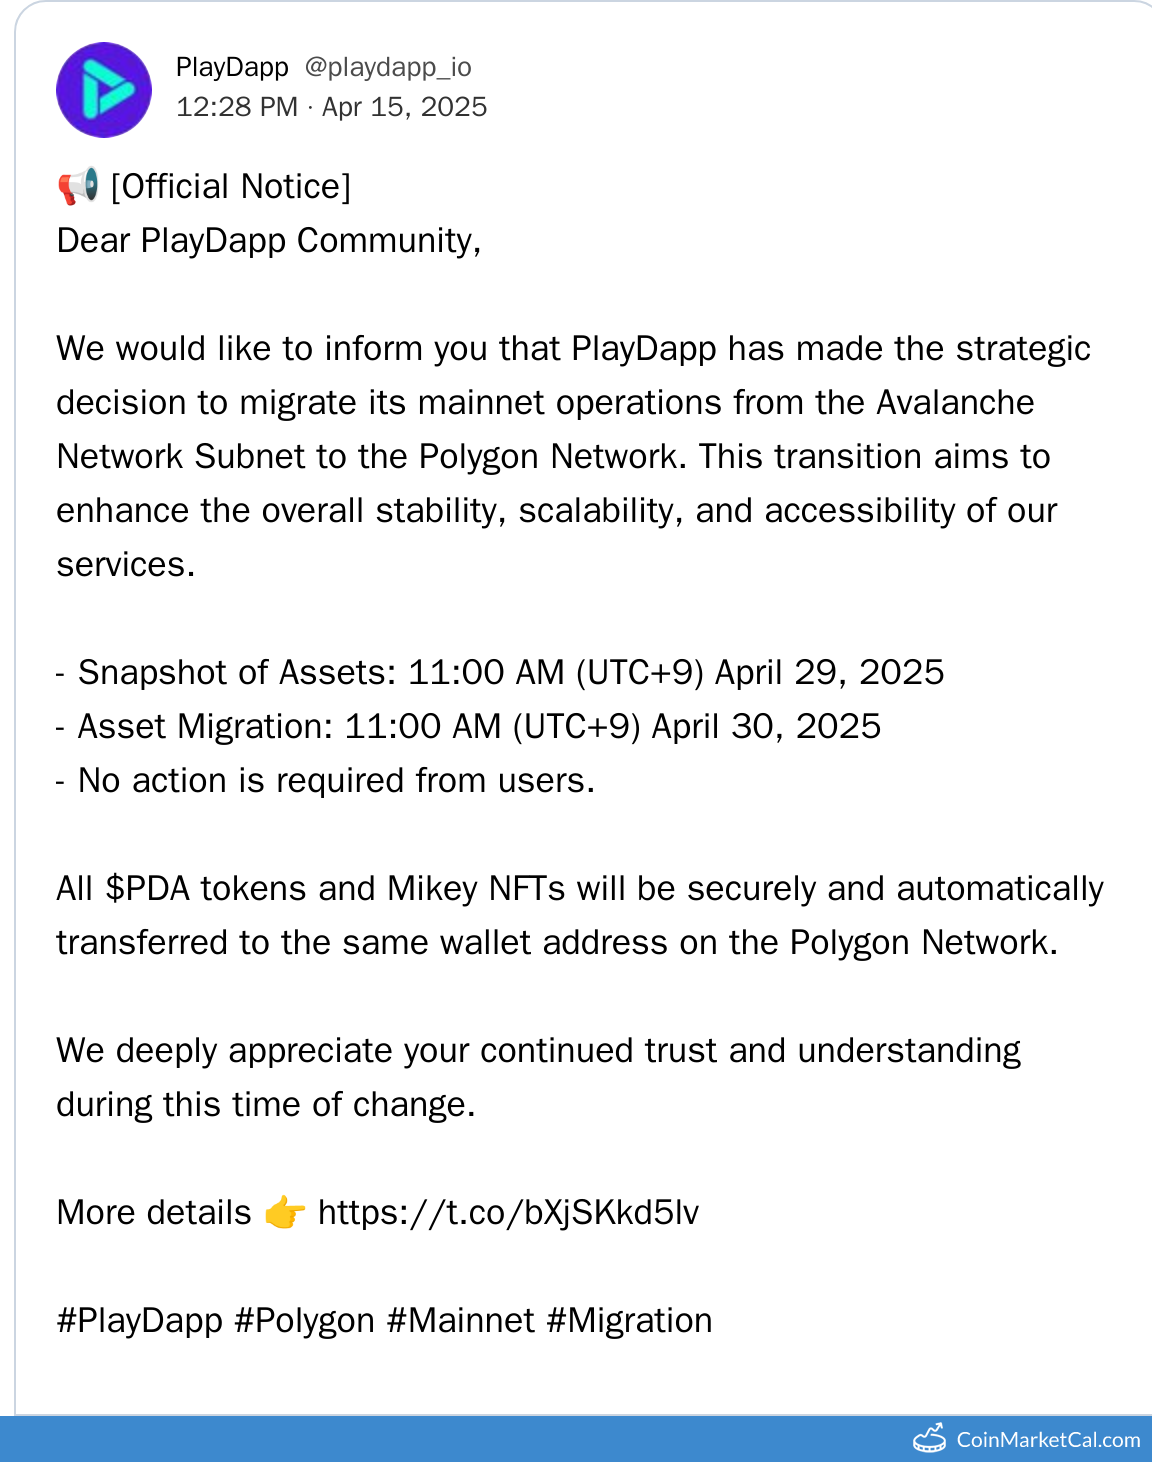Click the pointing hand emoji
This screenshot has width=1152, height=1462.
tap(285, 1212)
